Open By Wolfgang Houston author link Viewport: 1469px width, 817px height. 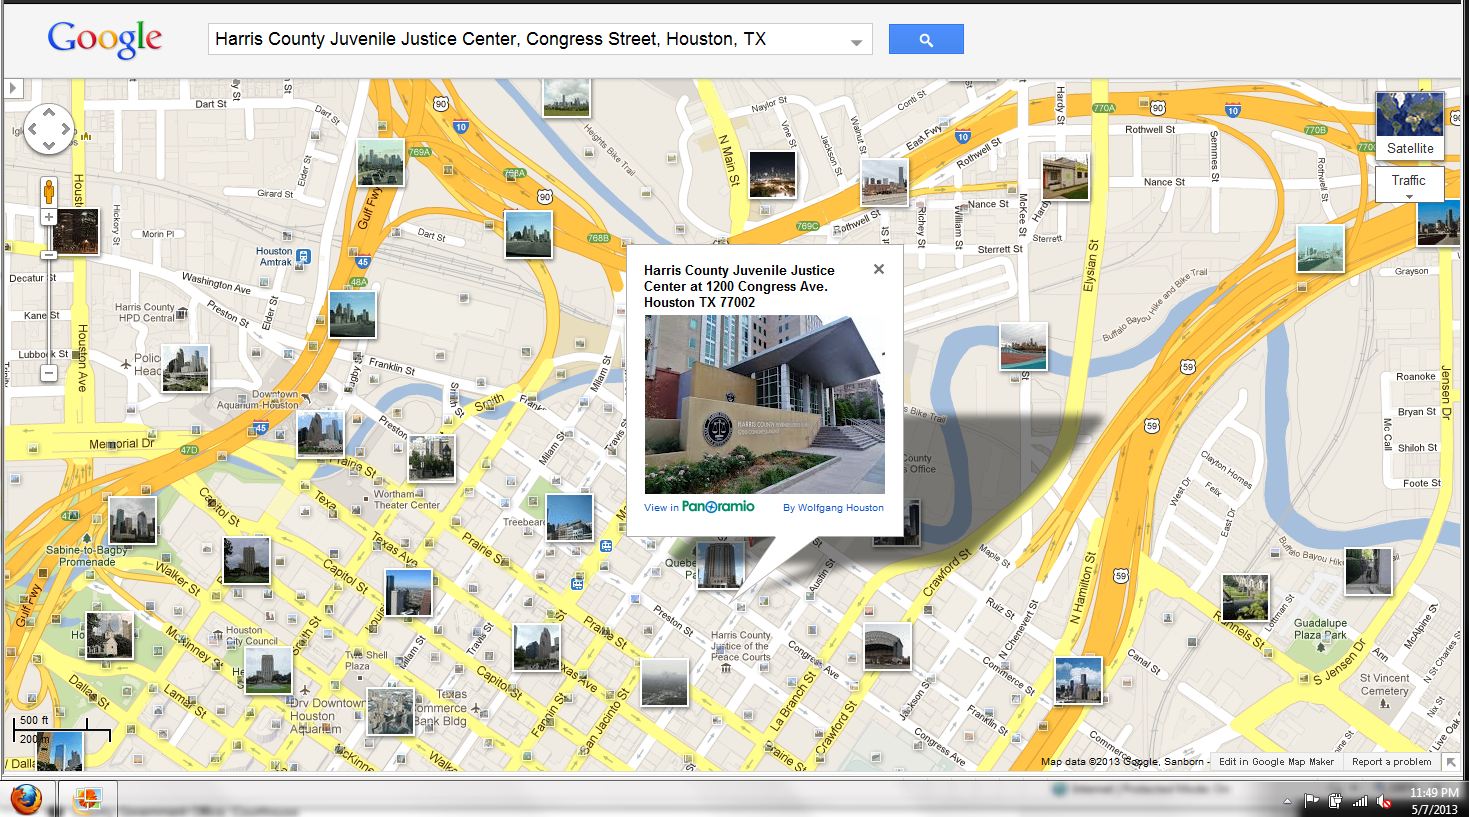833,508
